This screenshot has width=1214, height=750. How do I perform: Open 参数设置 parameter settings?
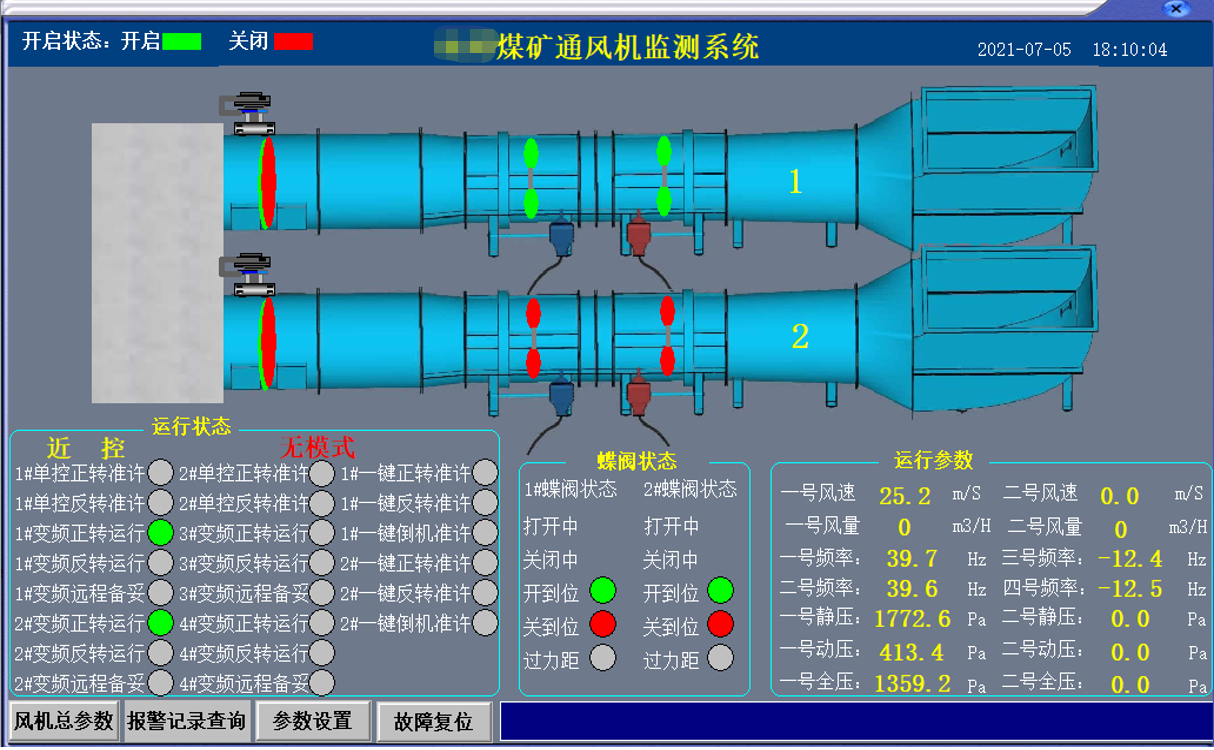point(312,721)
